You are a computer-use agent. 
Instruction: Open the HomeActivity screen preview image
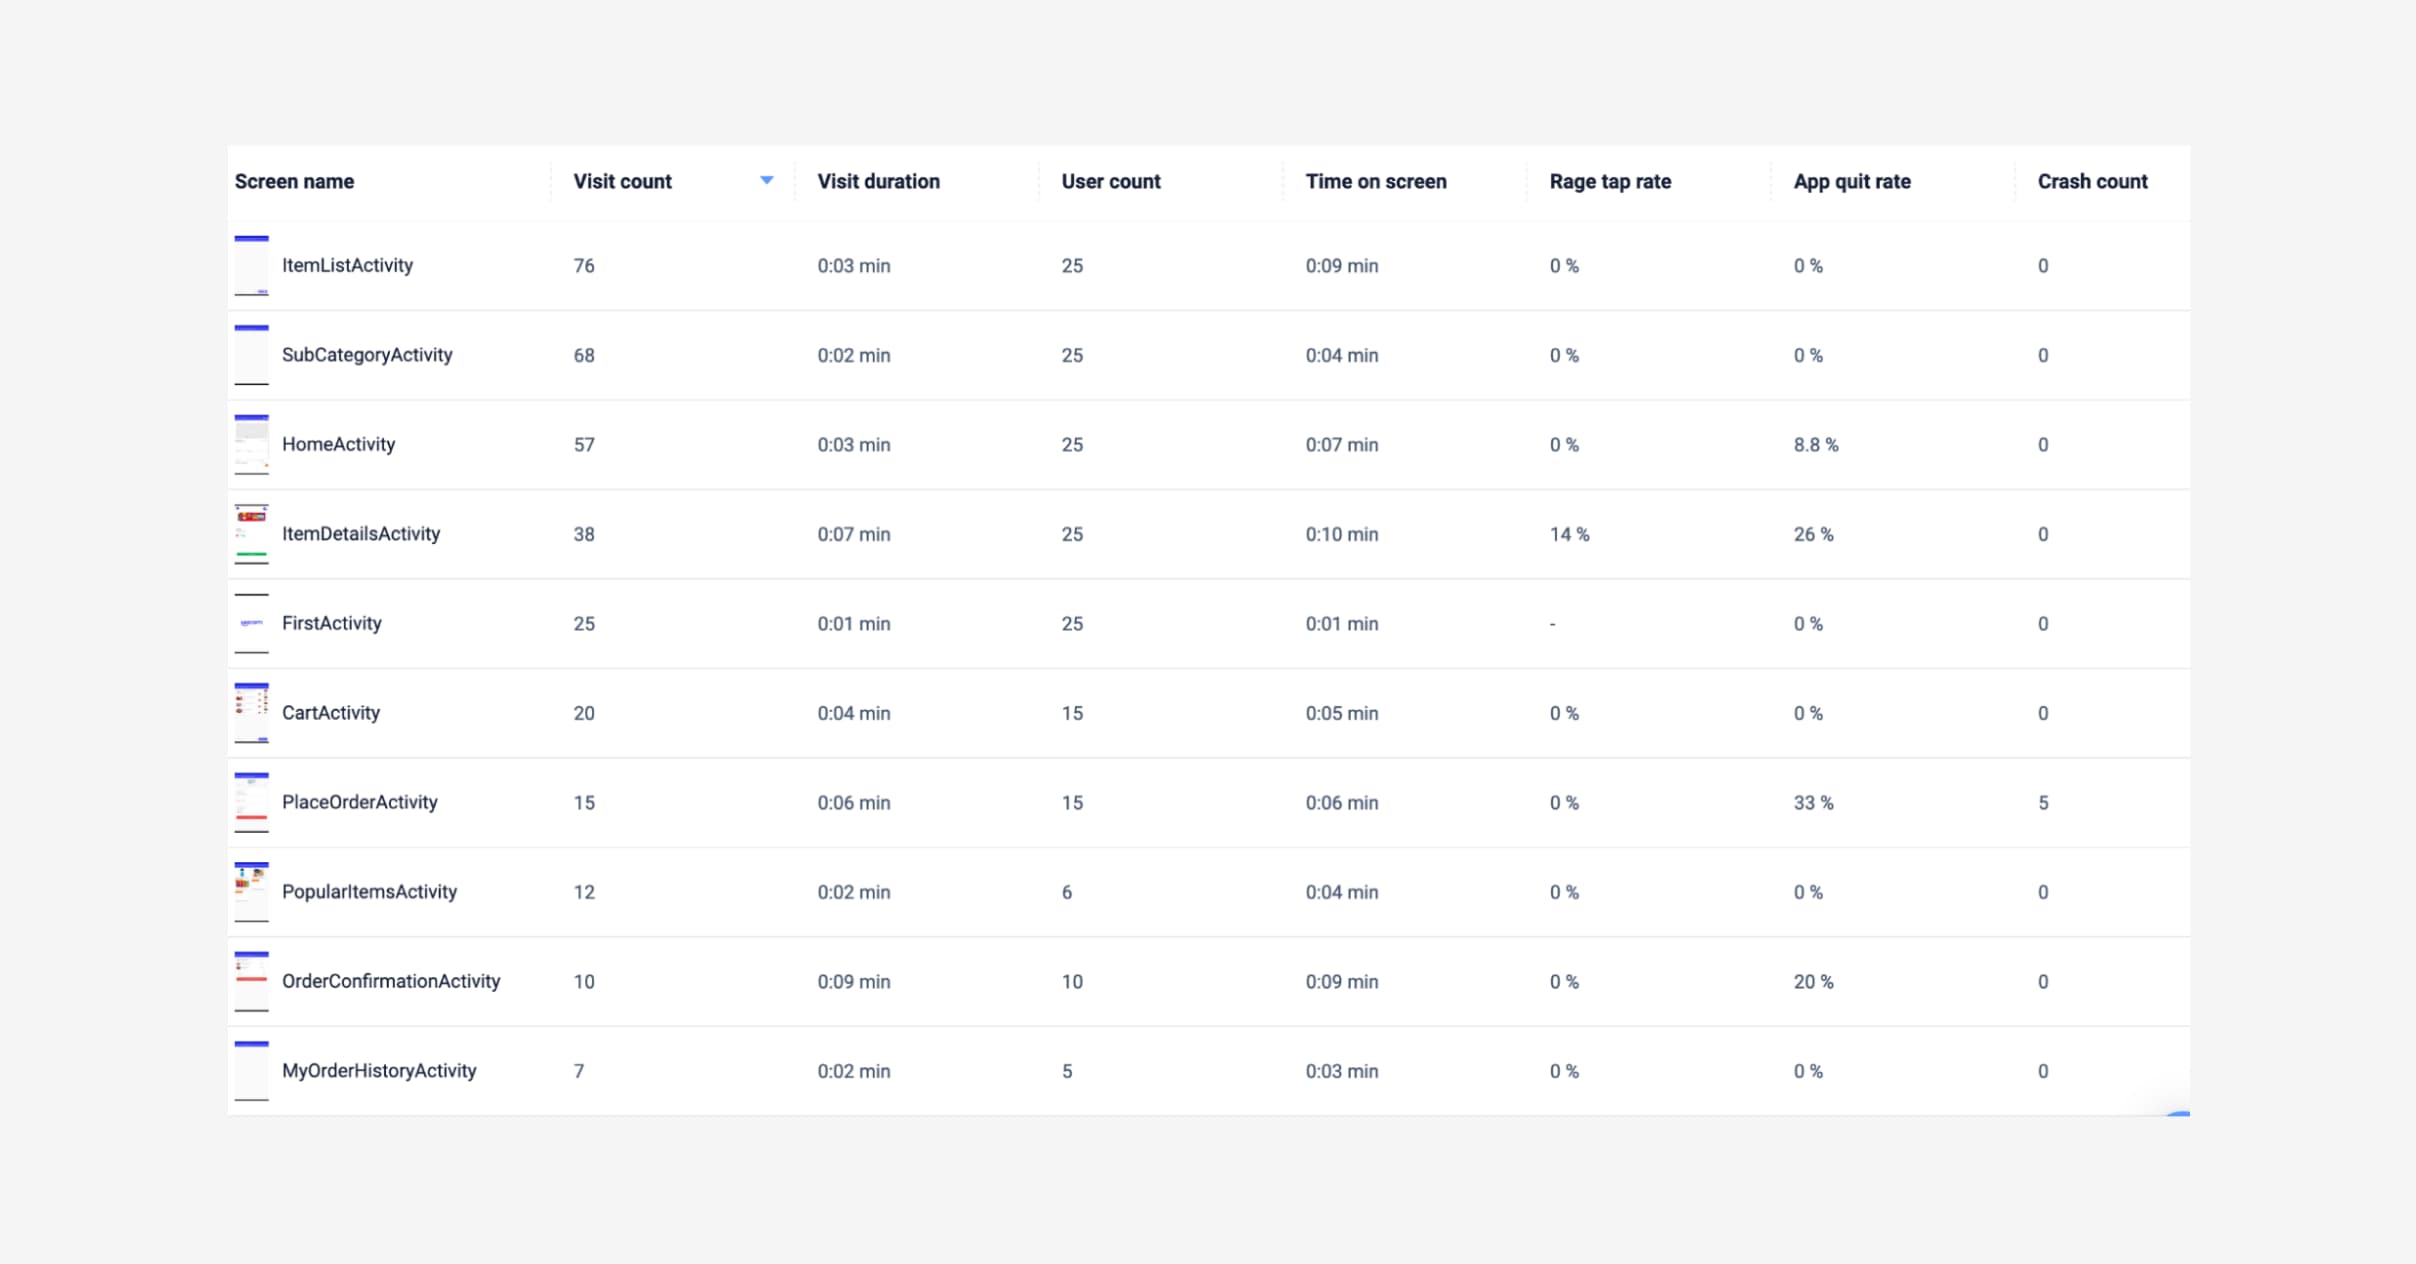(251, 444)
